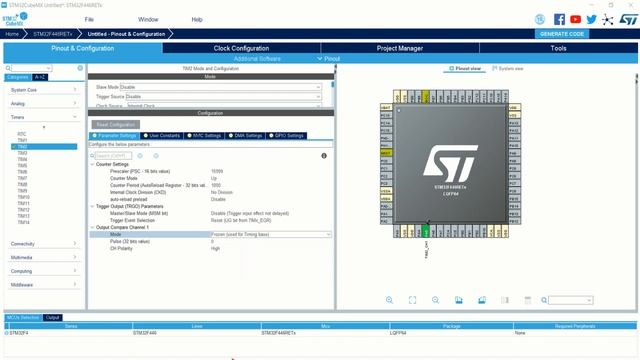640x360 pixels.
Task: Collapse Trigger Output (TRGO) Parameters group
Action: [x=92, y=206]
